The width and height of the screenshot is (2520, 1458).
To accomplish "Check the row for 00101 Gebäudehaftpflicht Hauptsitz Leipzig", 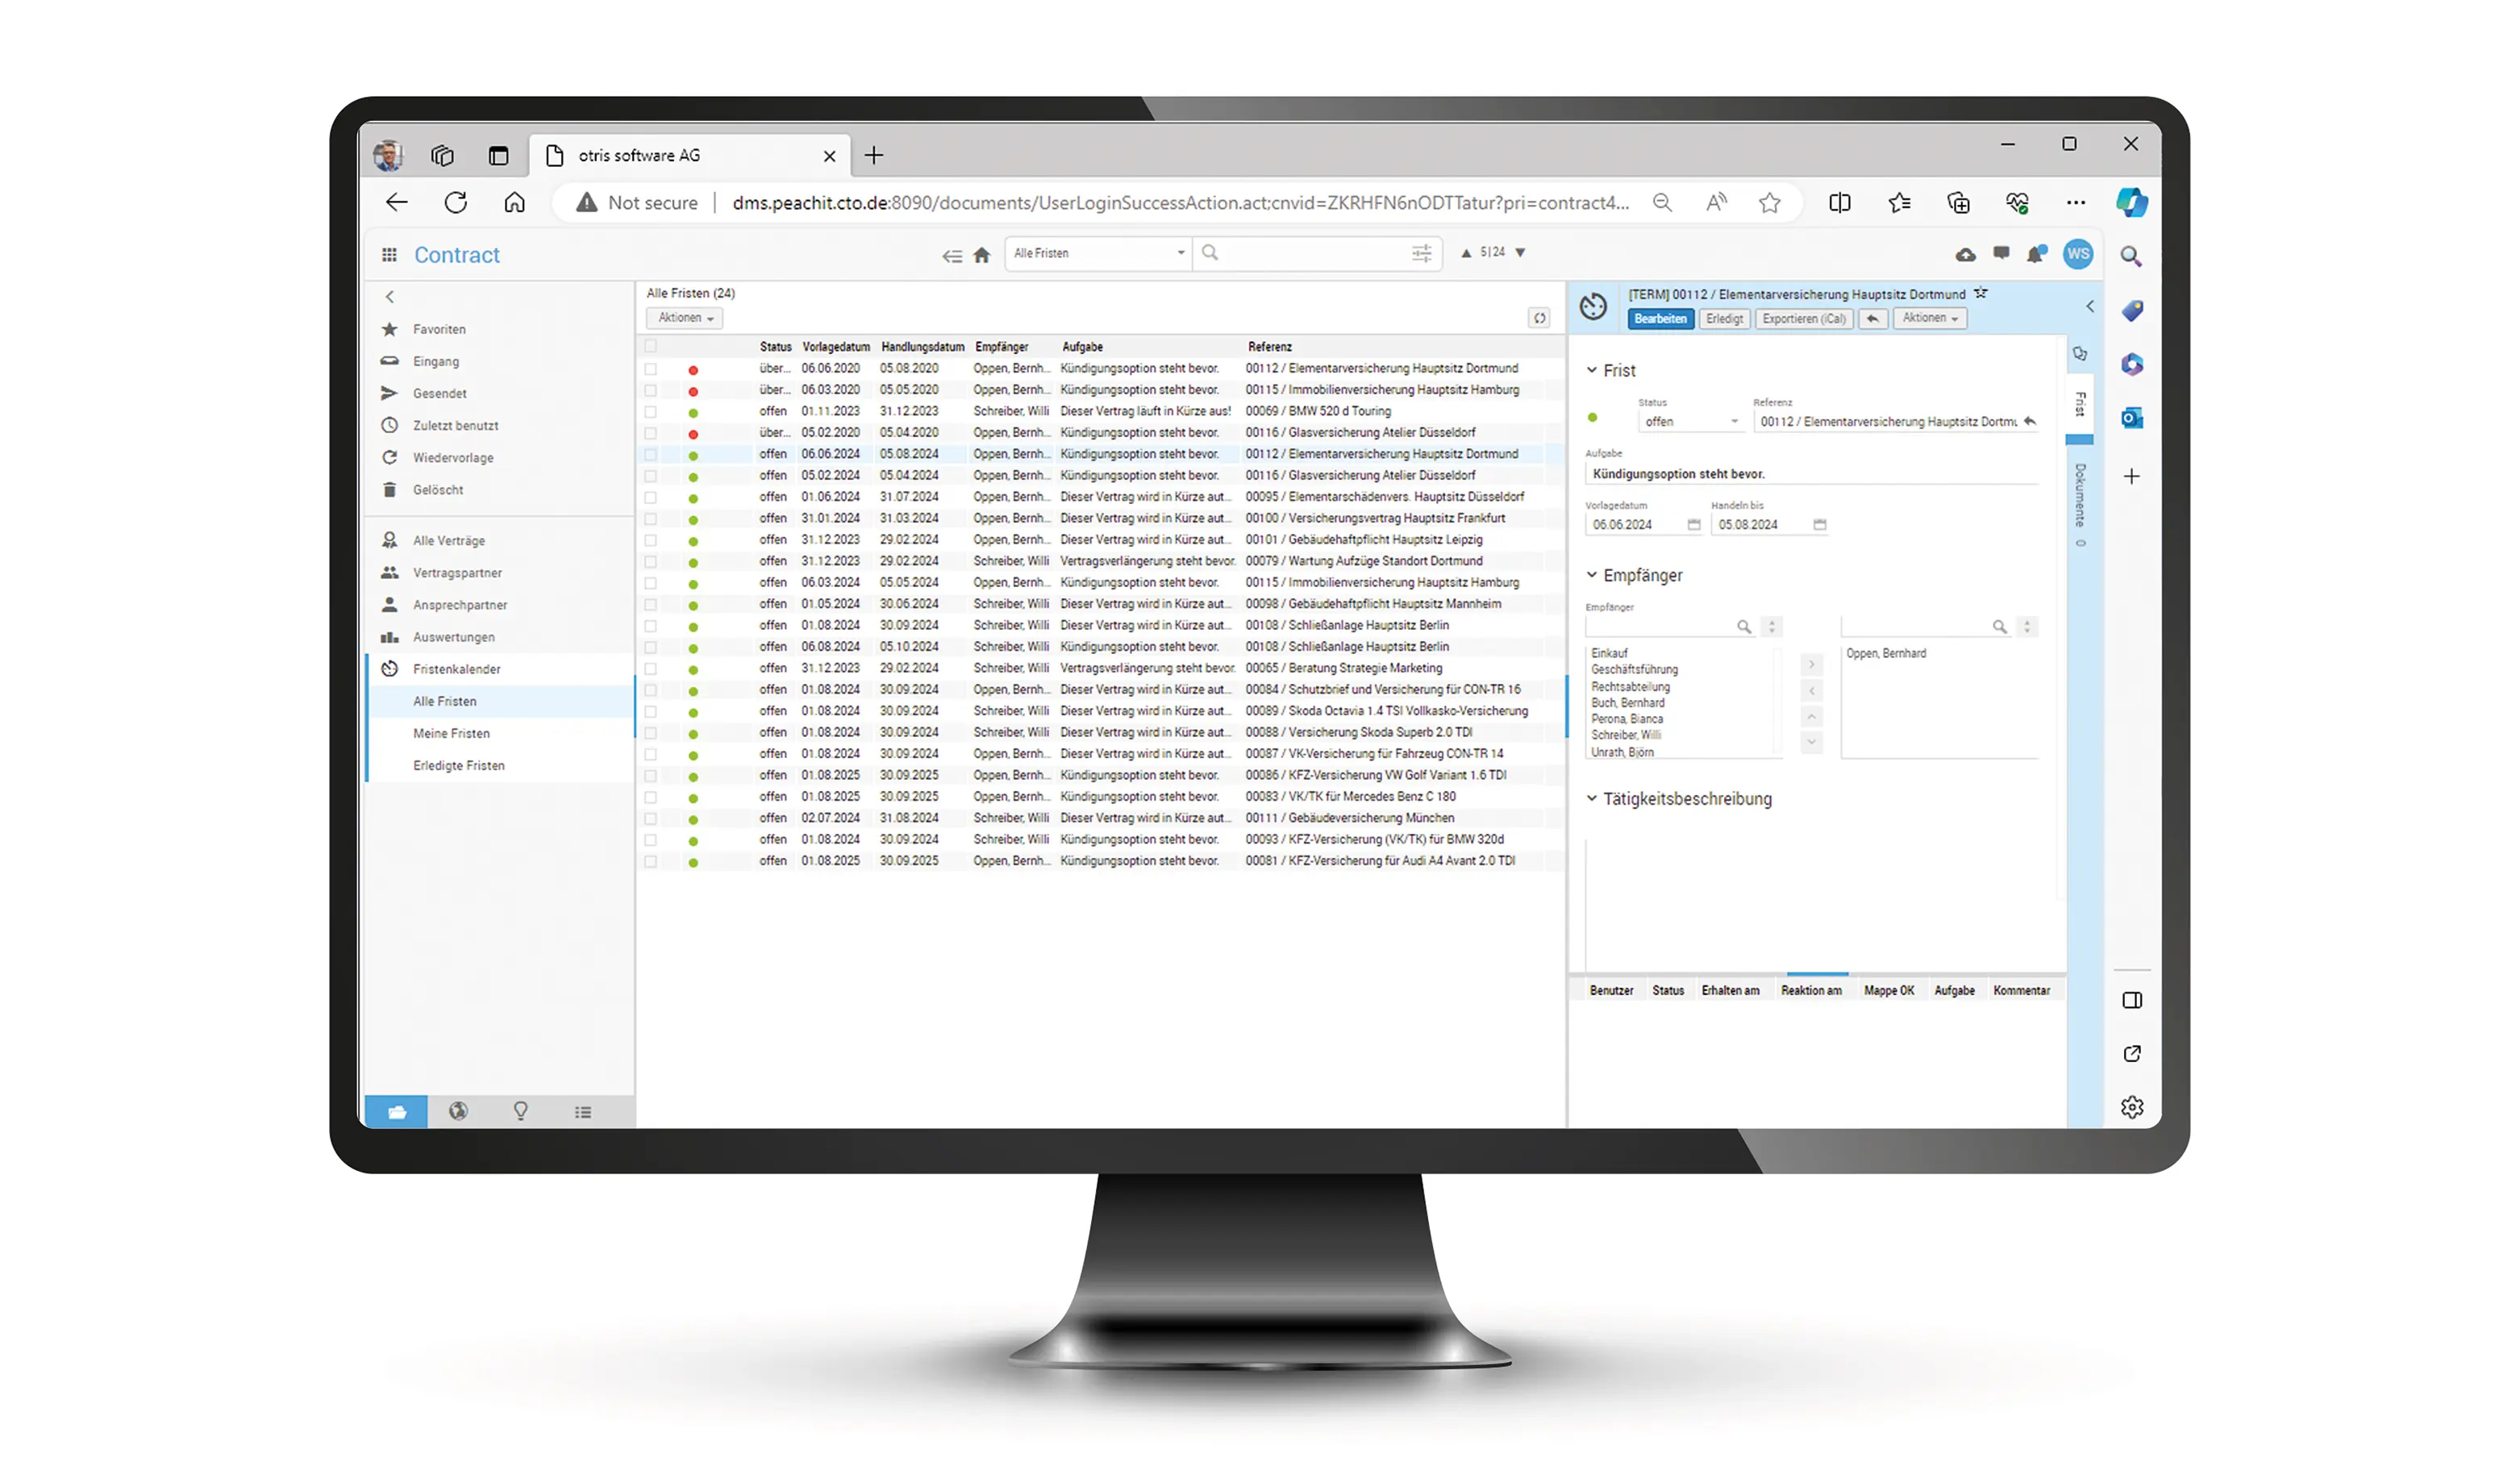I will (x=651, y=540).
